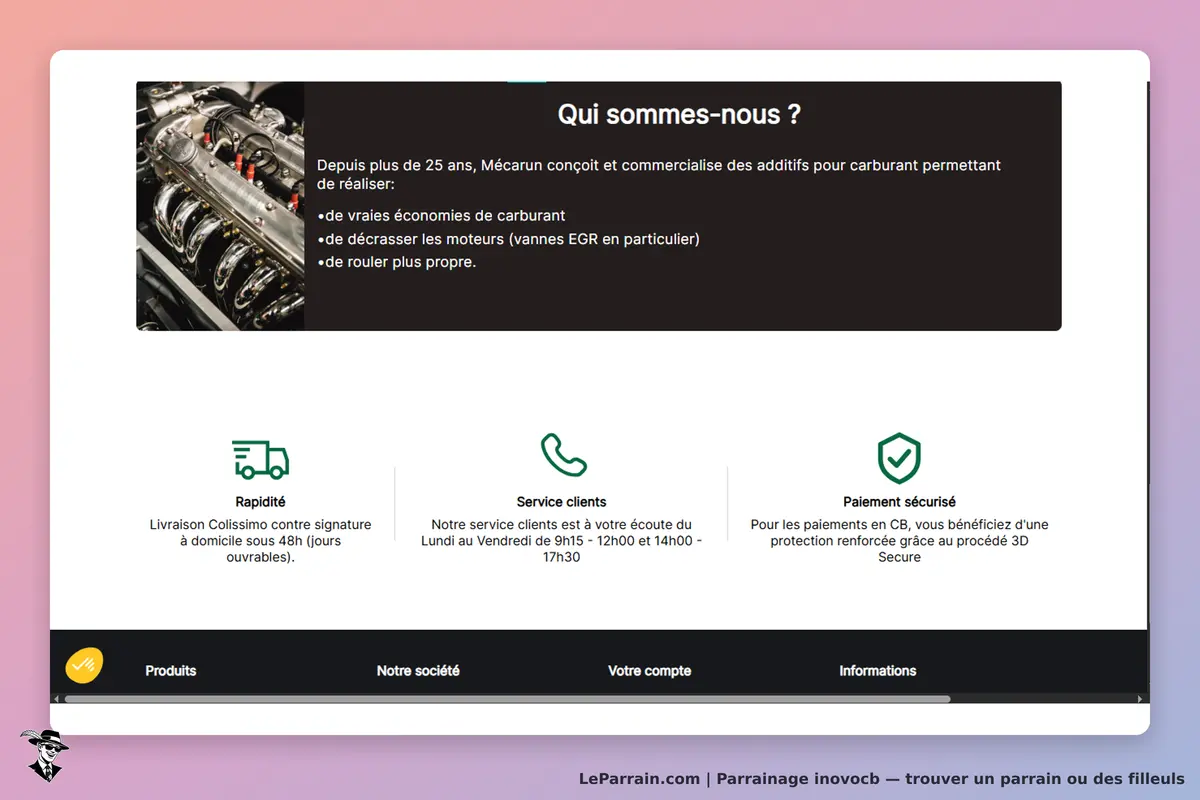The height and width of the screenshot is (800, 1200).
Task: Click 'de vraies économies de carburant' bullet
Action: click(x=441, y=215)
